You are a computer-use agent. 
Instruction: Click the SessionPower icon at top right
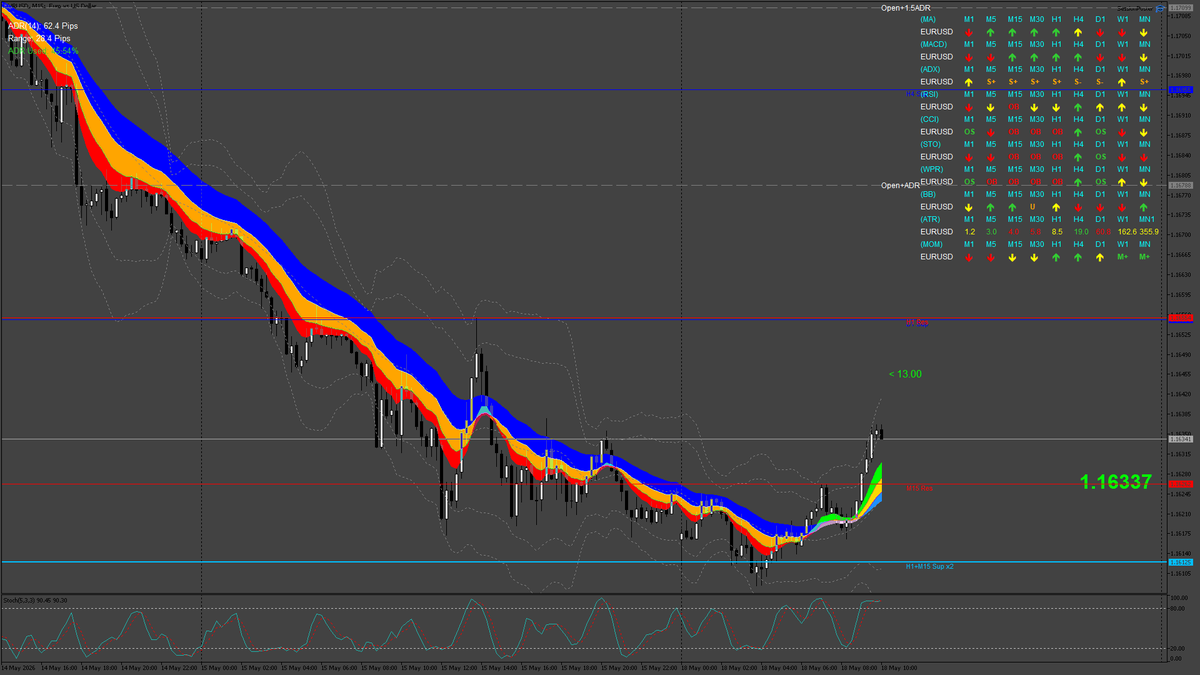[1158, 7]
